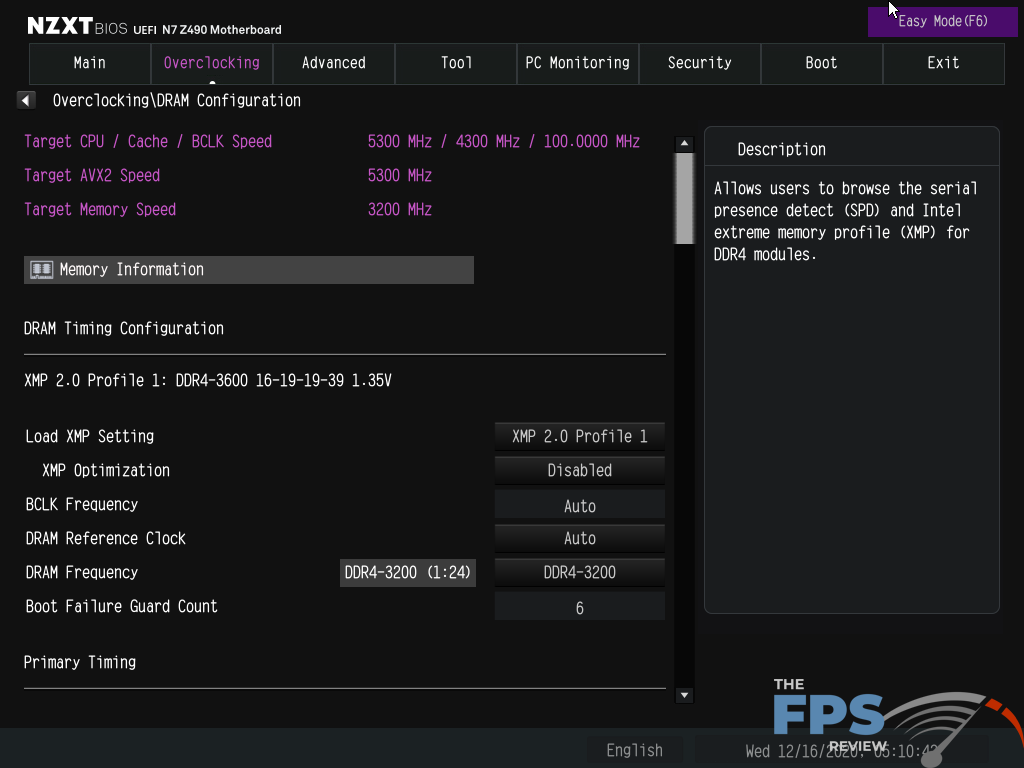
Task: Go to the Security tab
Action: [699, 63]
